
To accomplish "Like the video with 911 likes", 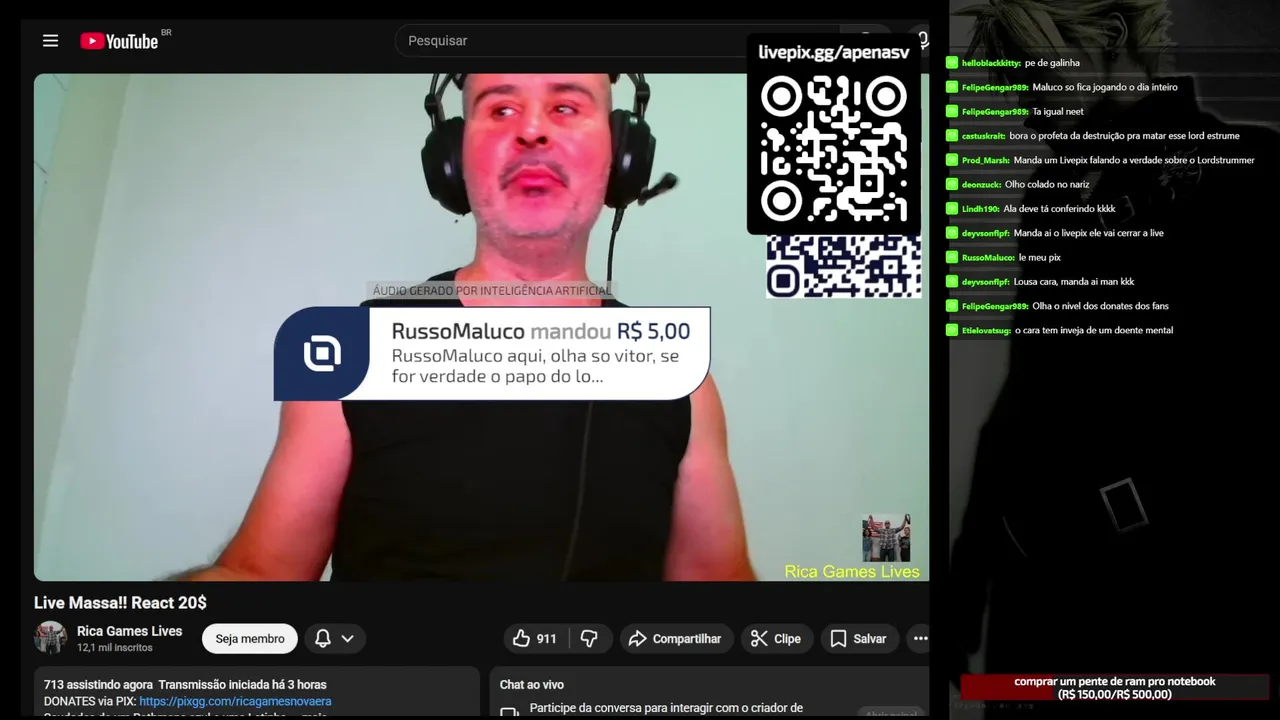I will tap(535, 639).
